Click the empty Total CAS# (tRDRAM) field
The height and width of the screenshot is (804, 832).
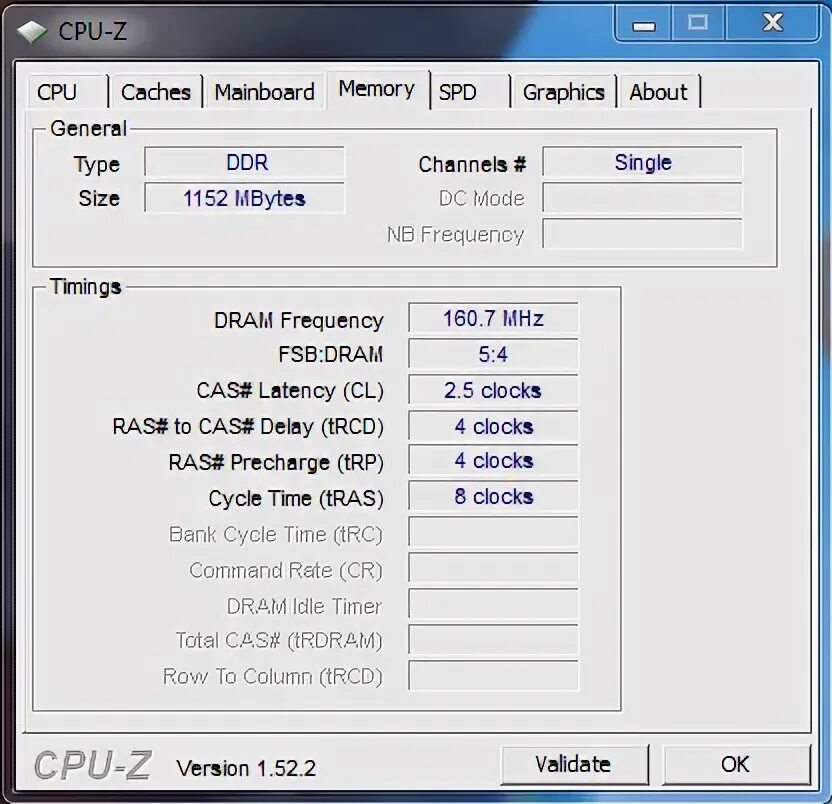click(493, 639)
